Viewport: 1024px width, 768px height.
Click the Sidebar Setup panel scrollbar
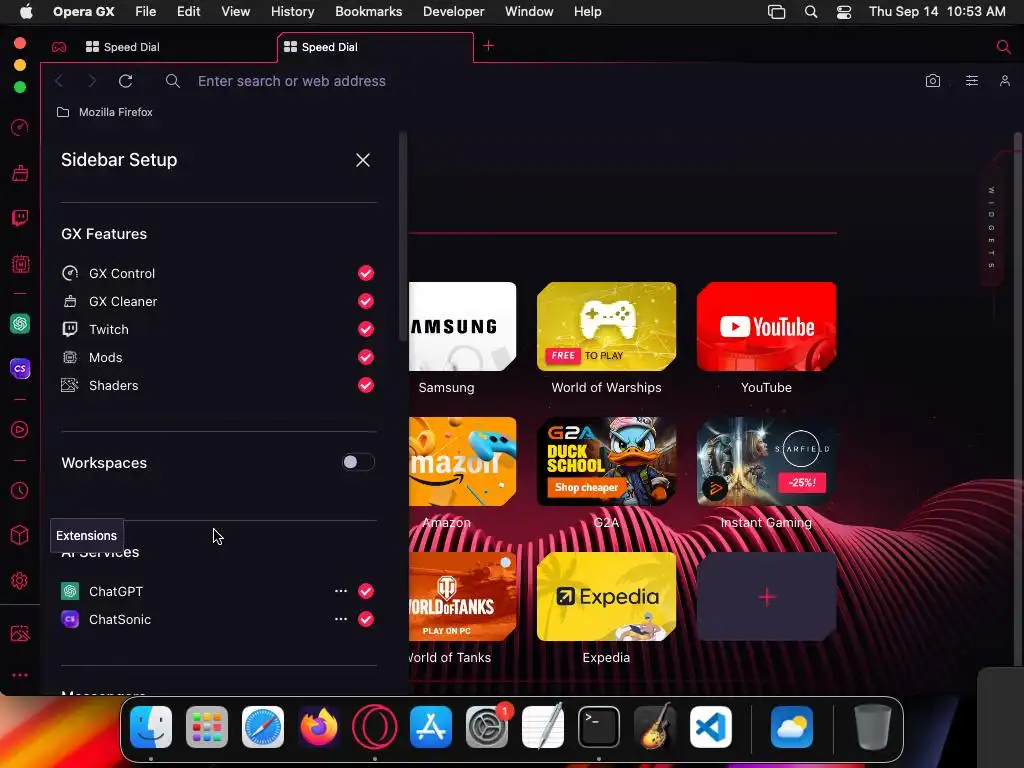pos(403,236)
